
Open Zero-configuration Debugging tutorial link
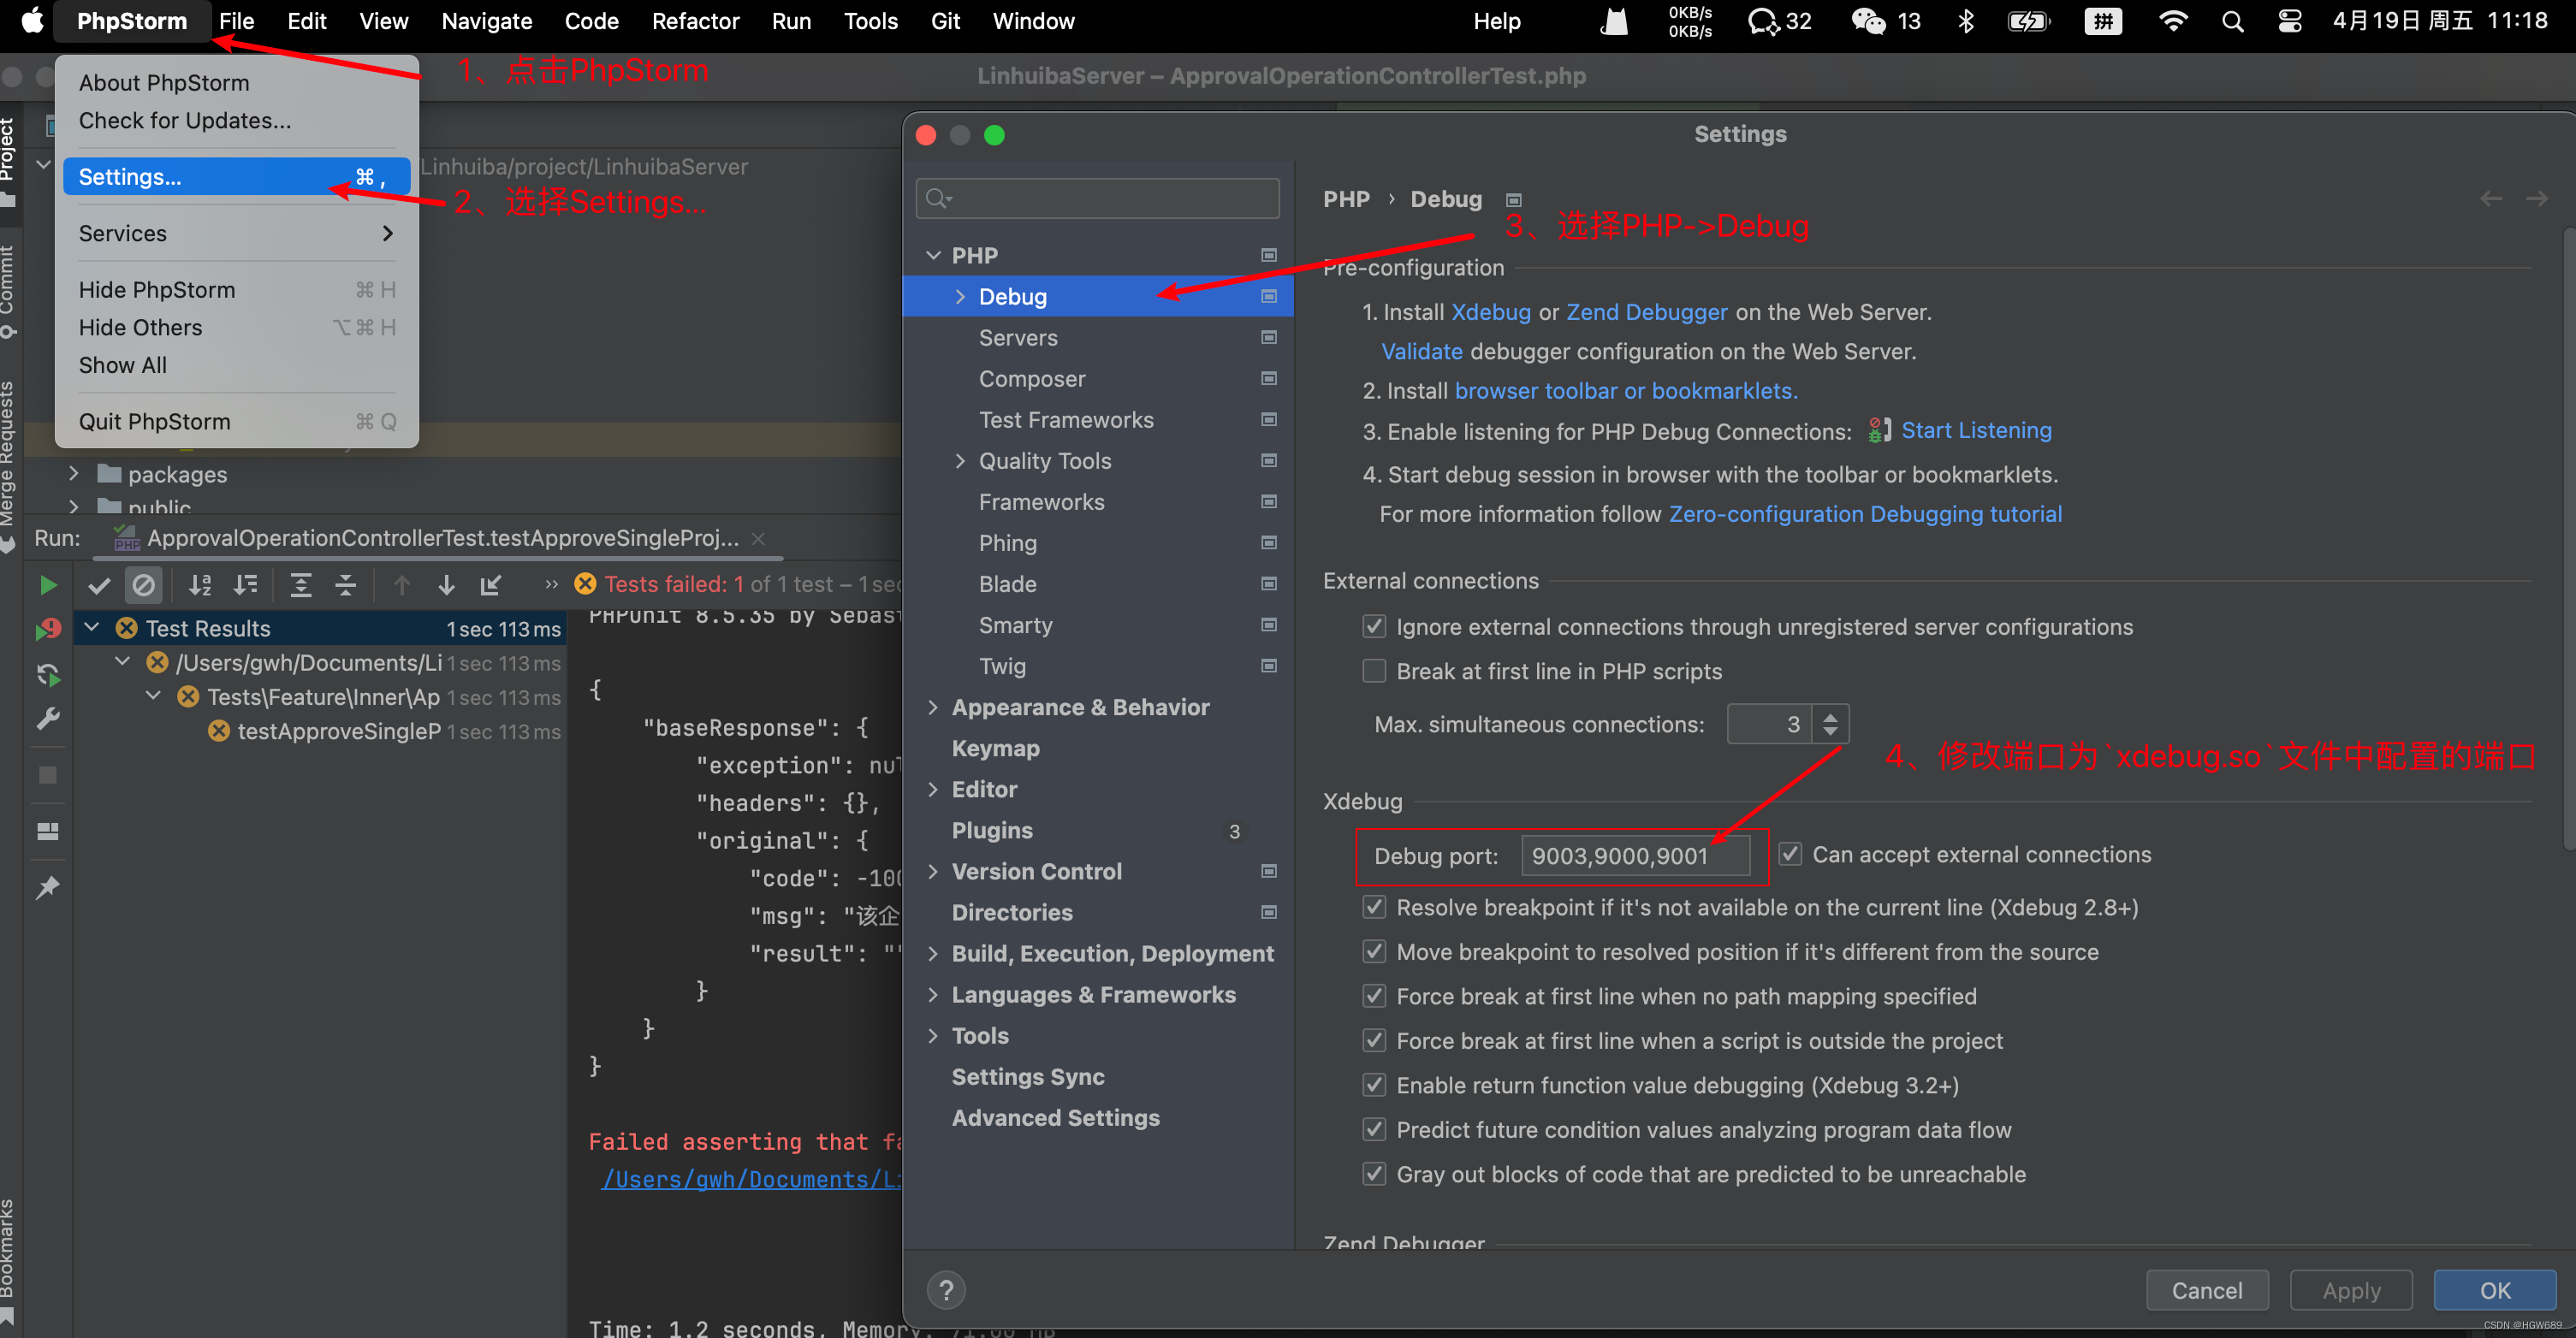[x=1865, y=514]
